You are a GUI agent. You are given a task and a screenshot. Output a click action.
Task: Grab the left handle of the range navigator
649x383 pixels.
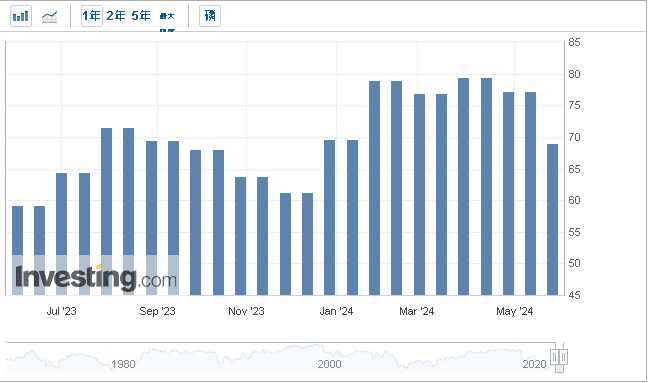[x=555, y=357]
